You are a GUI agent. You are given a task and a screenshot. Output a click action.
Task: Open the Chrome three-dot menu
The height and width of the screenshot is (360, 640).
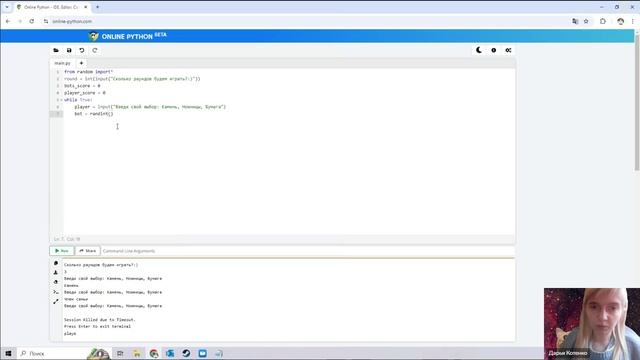point(632,21)
